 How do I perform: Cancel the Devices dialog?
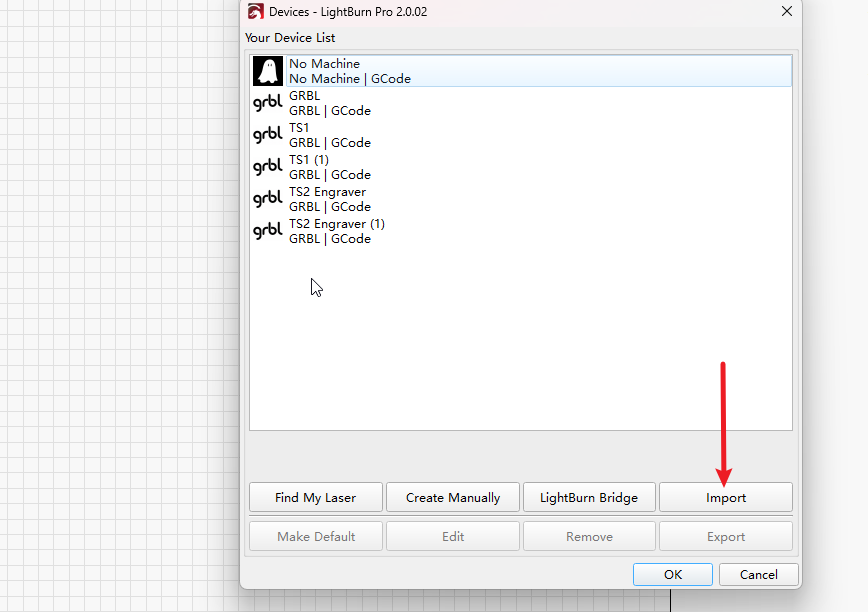(759, 574)
